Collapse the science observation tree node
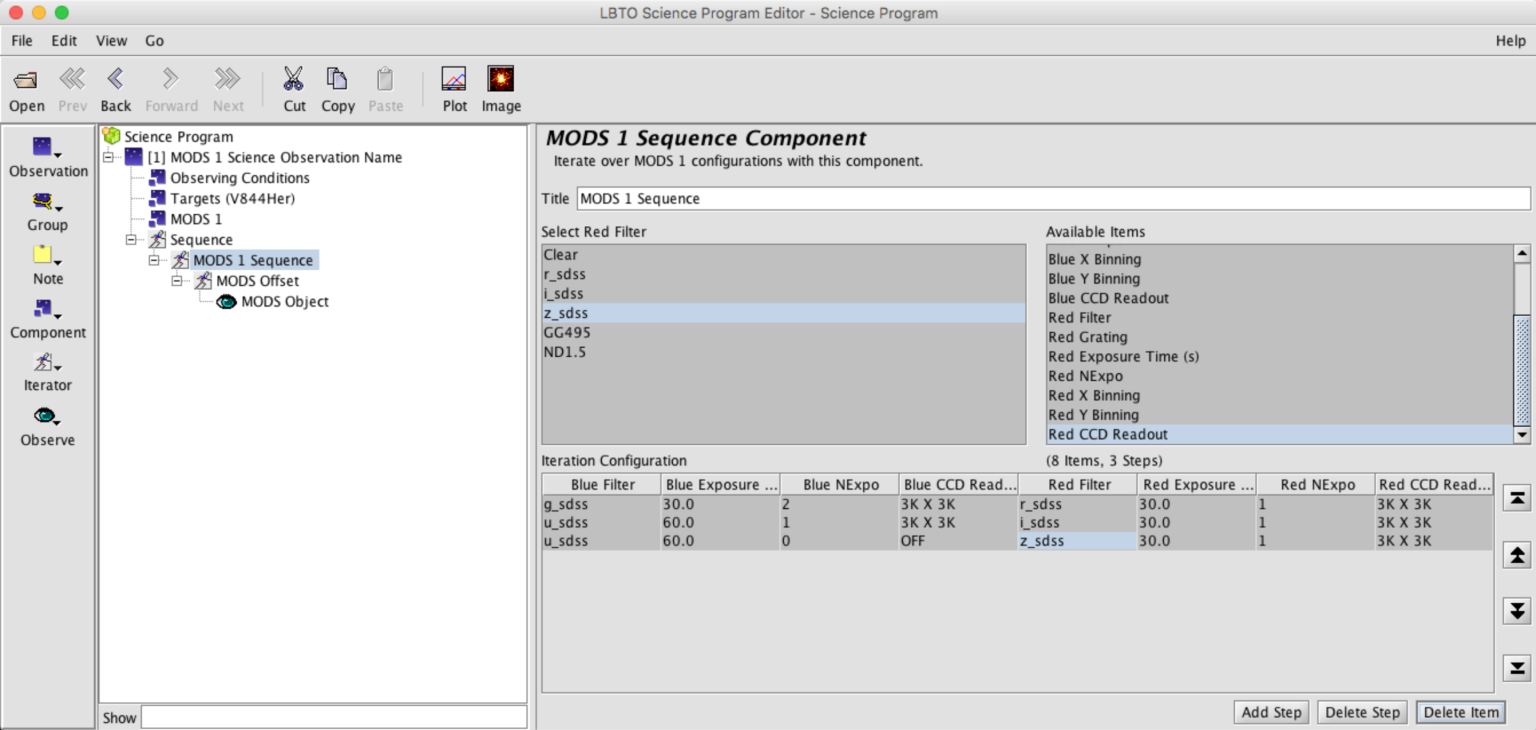Screen dimensions: 1536x730 [108, 157]
